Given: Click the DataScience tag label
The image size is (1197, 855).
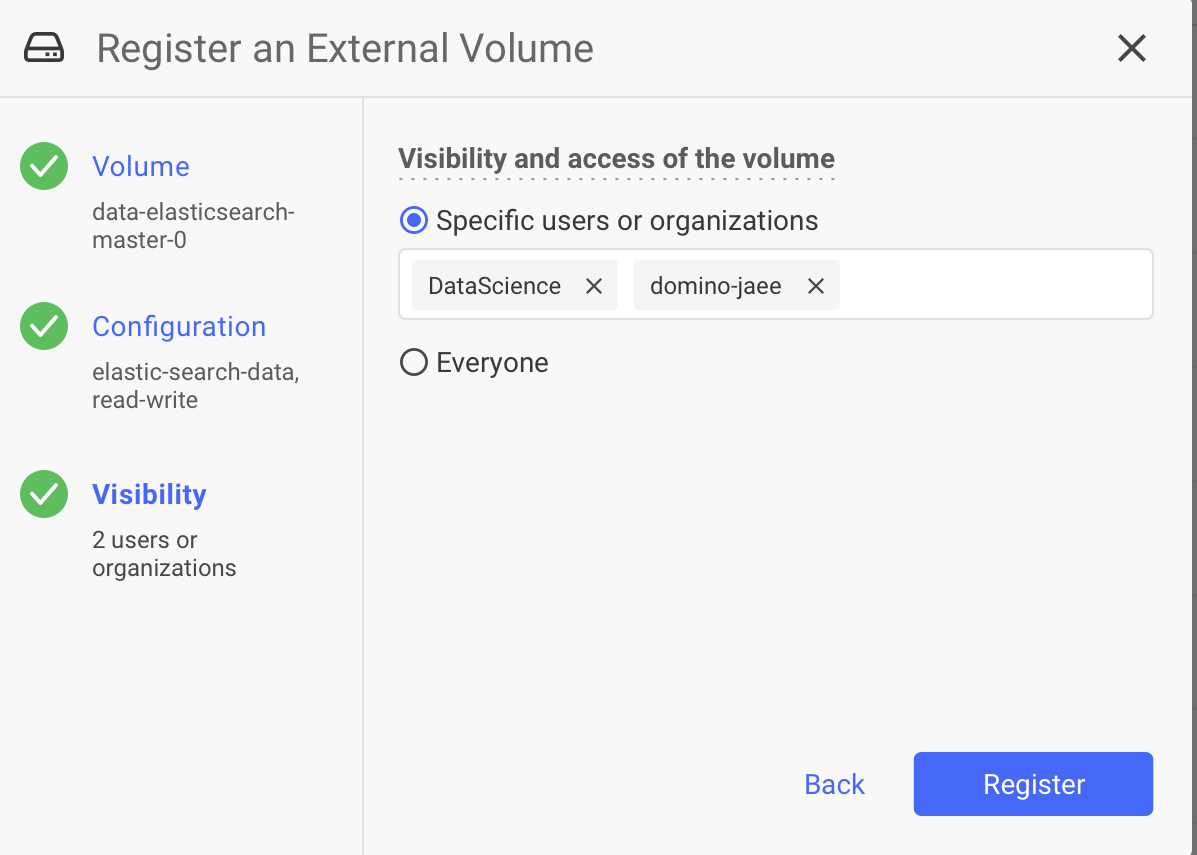Looking at the screenshot, I should [x=494, y=286].
